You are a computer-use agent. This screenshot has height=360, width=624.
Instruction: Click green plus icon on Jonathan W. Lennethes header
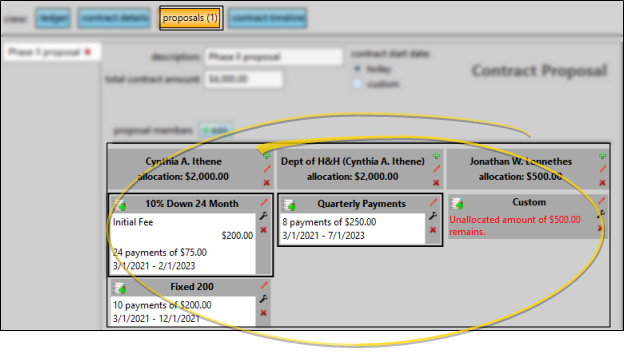(603, 156)
